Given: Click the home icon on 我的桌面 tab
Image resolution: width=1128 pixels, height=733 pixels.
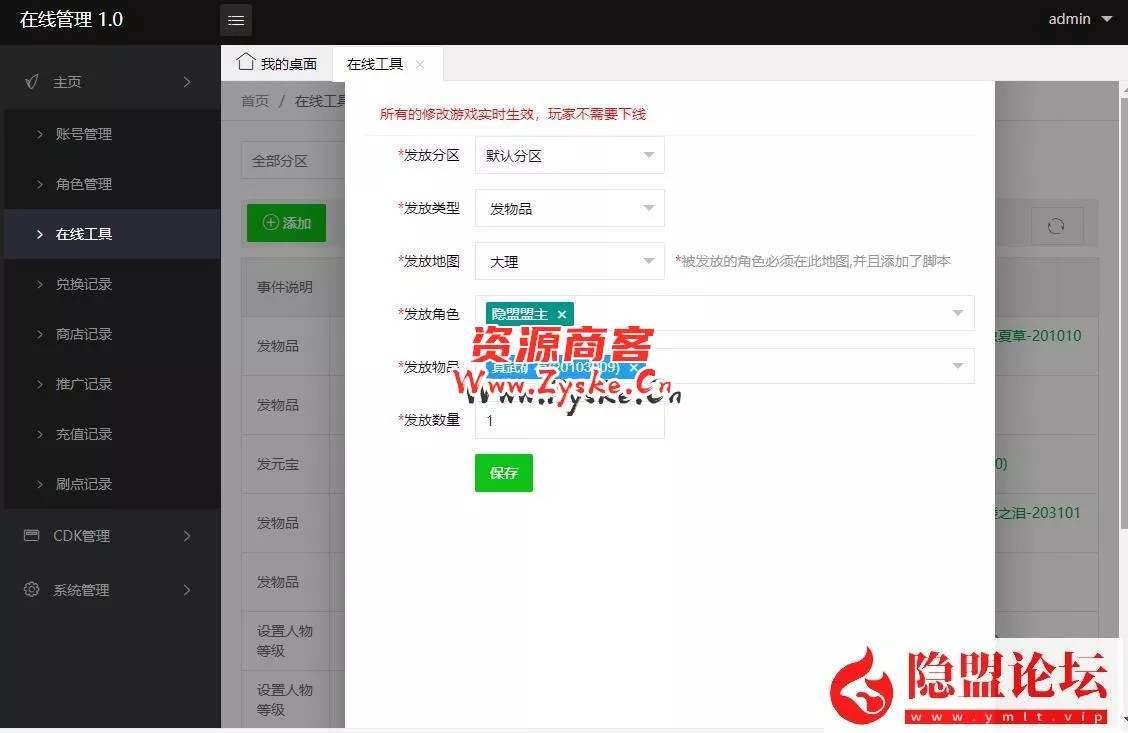Looking at the screenshot, I should click(245, 62).
